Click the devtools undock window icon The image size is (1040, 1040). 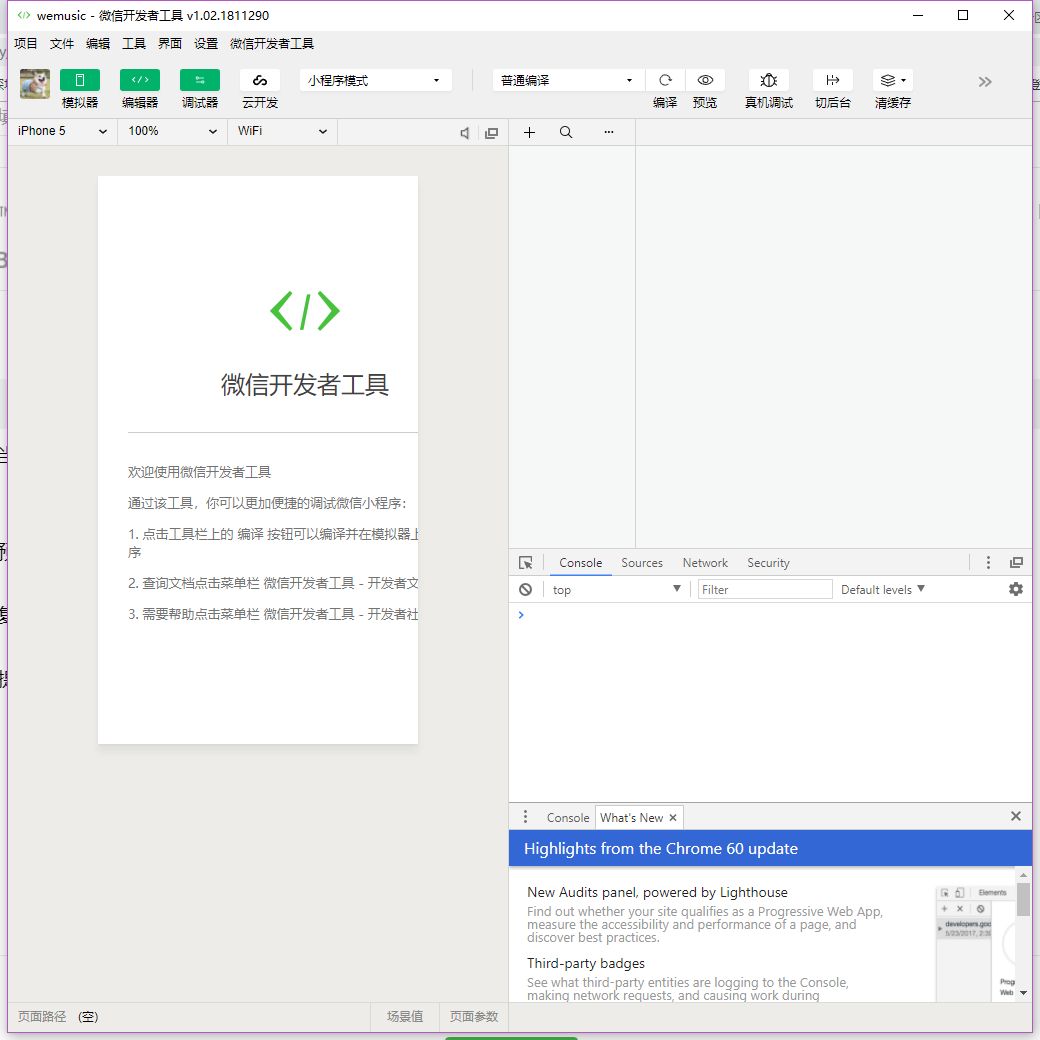[1016, 562]
